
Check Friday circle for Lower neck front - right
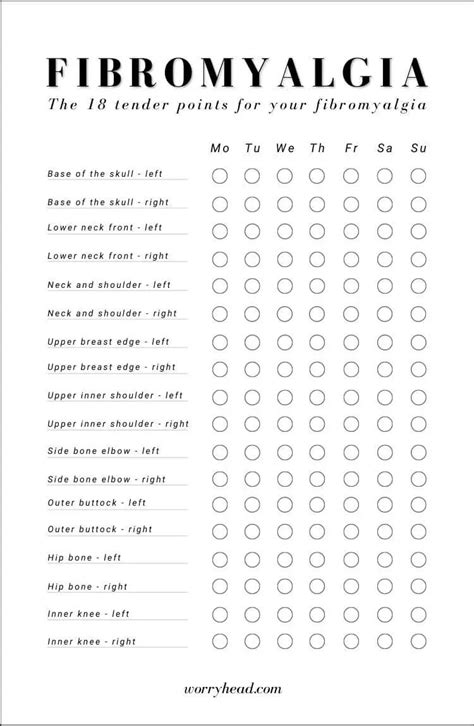pos(351,259)
